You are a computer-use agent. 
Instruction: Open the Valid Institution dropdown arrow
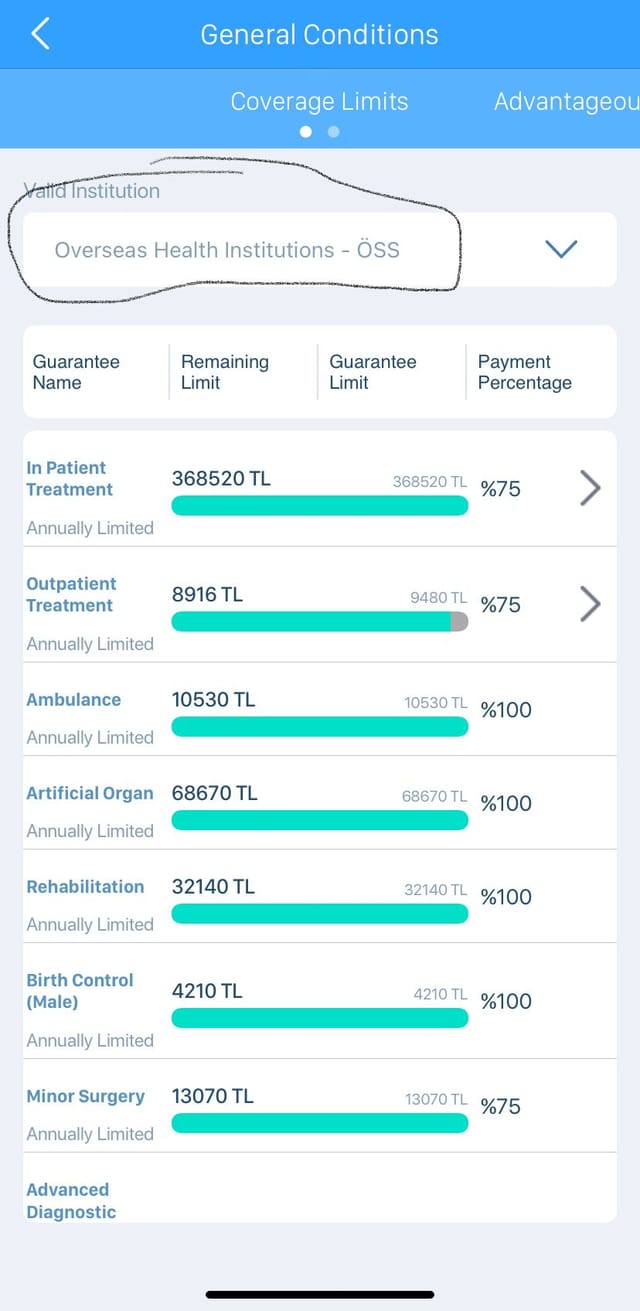point(561,249)
